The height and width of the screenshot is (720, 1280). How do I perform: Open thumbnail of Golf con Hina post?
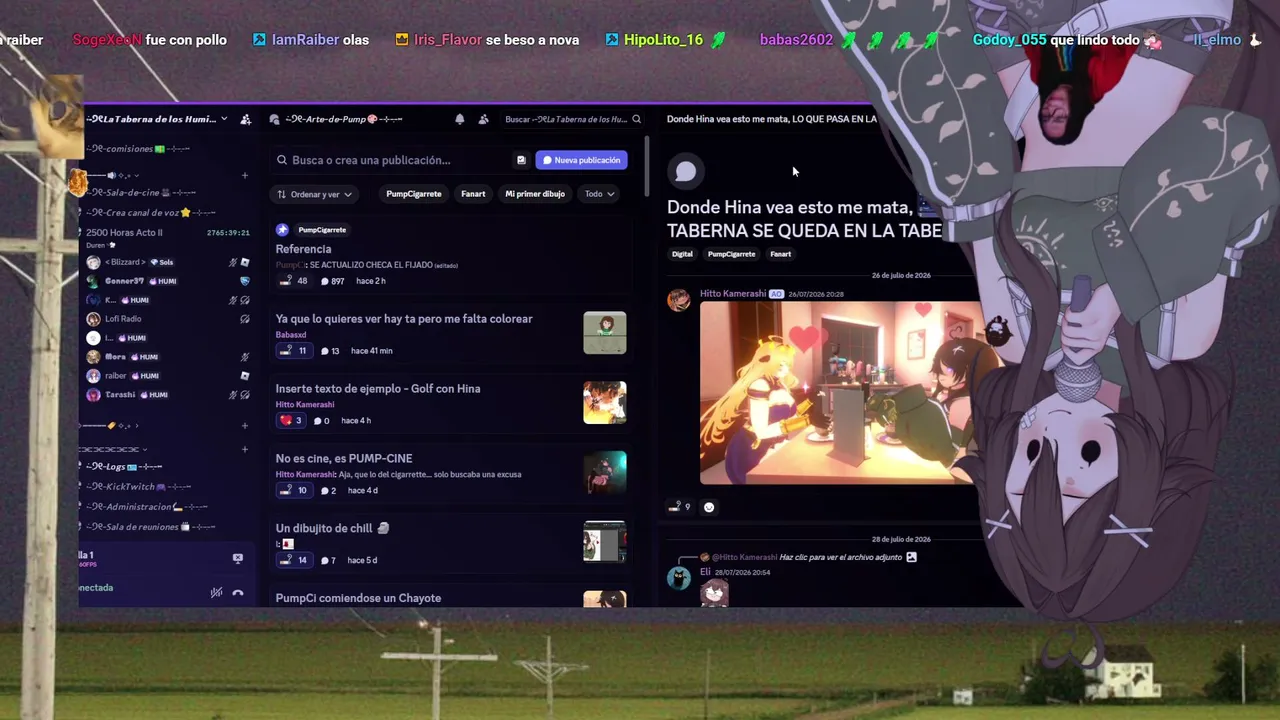pos(605,403)
